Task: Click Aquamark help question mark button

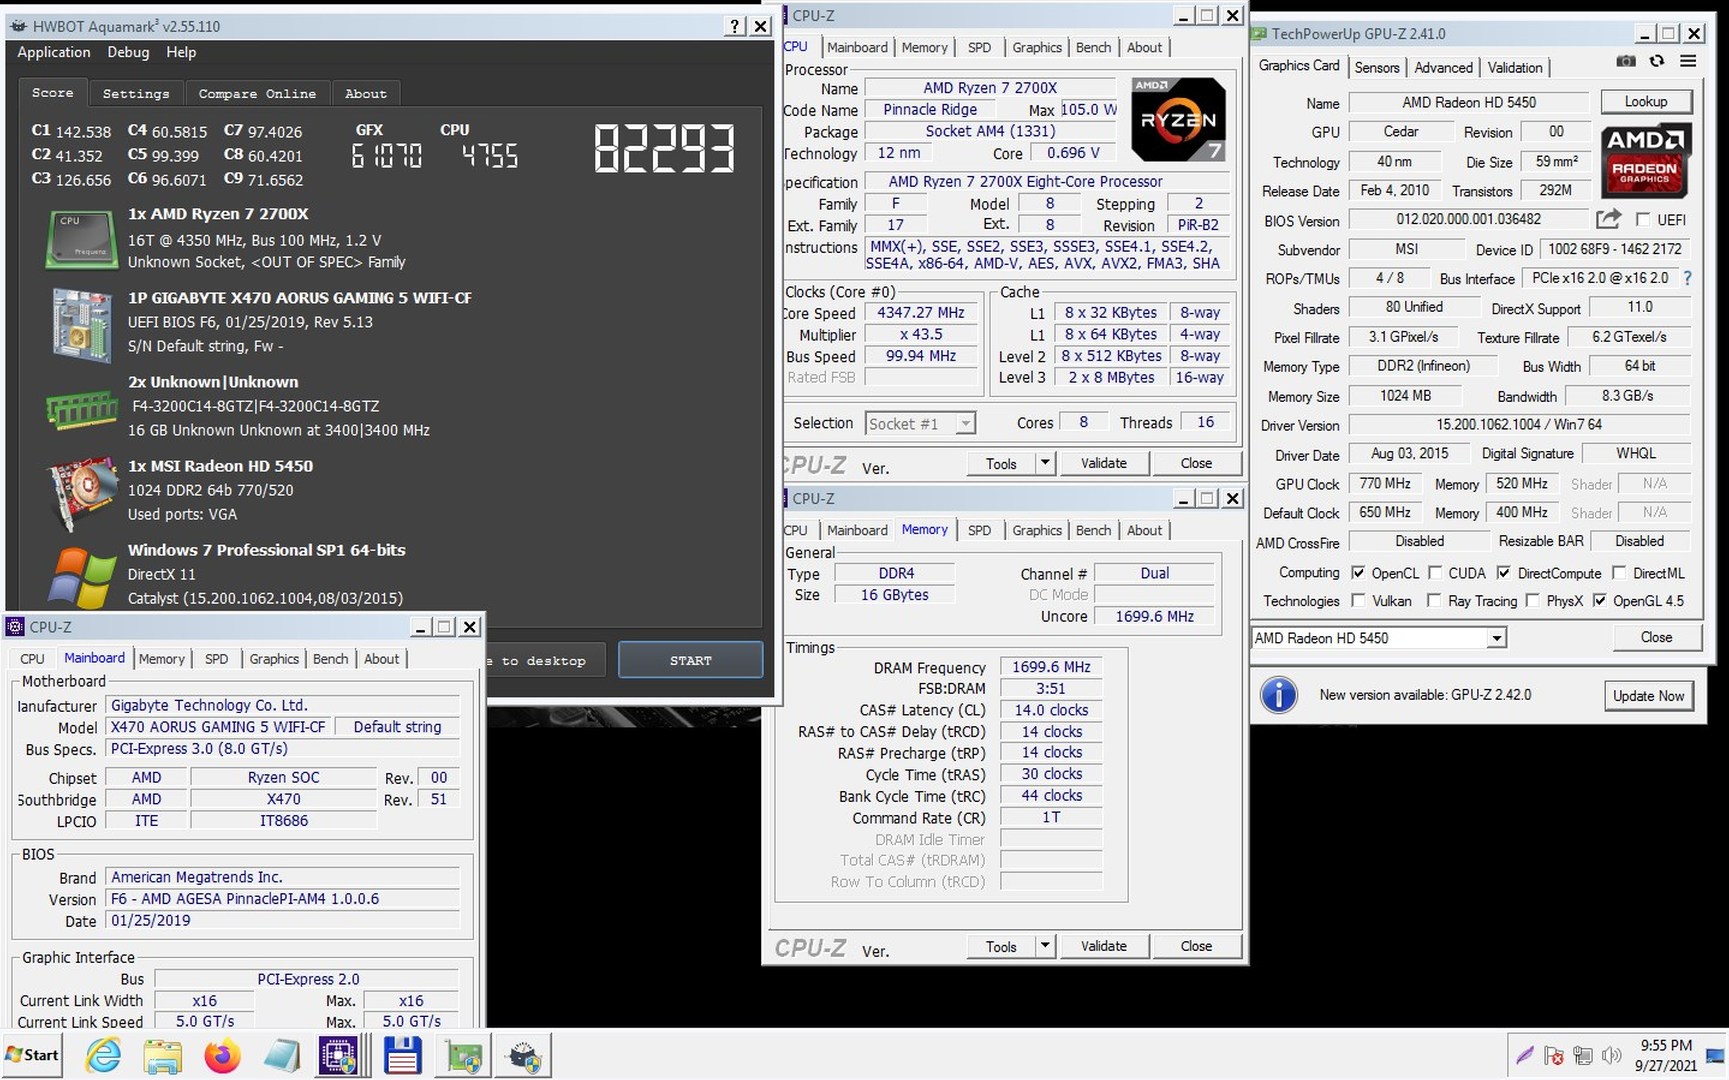Action: coord(735,26)
